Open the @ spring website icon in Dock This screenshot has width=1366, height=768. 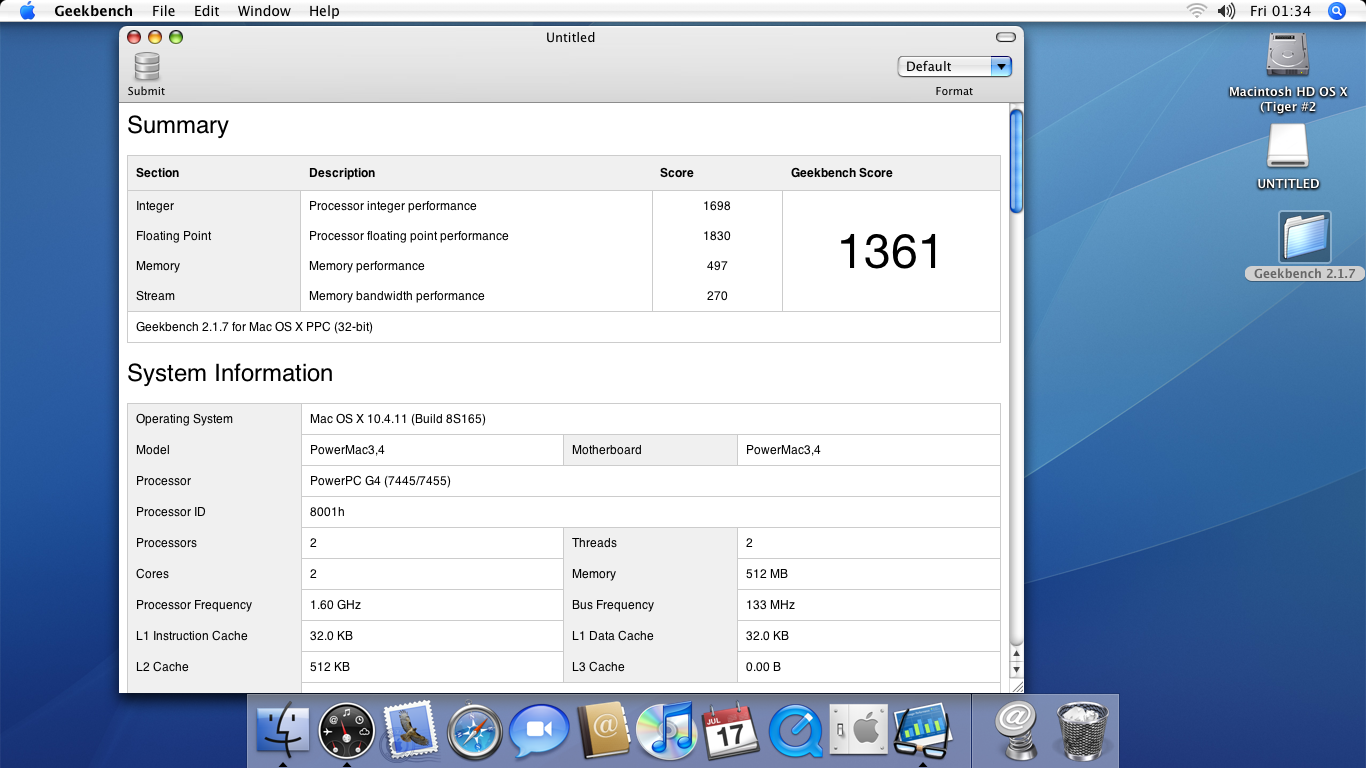click(x=1017, y=731)
